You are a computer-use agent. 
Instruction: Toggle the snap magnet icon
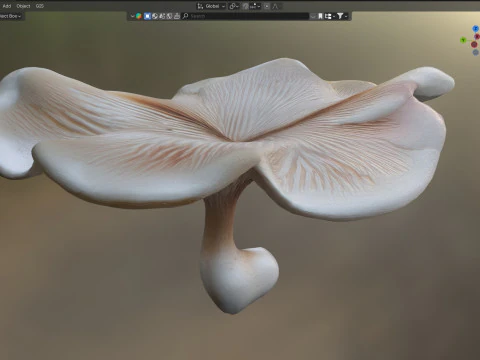(245, 6)
